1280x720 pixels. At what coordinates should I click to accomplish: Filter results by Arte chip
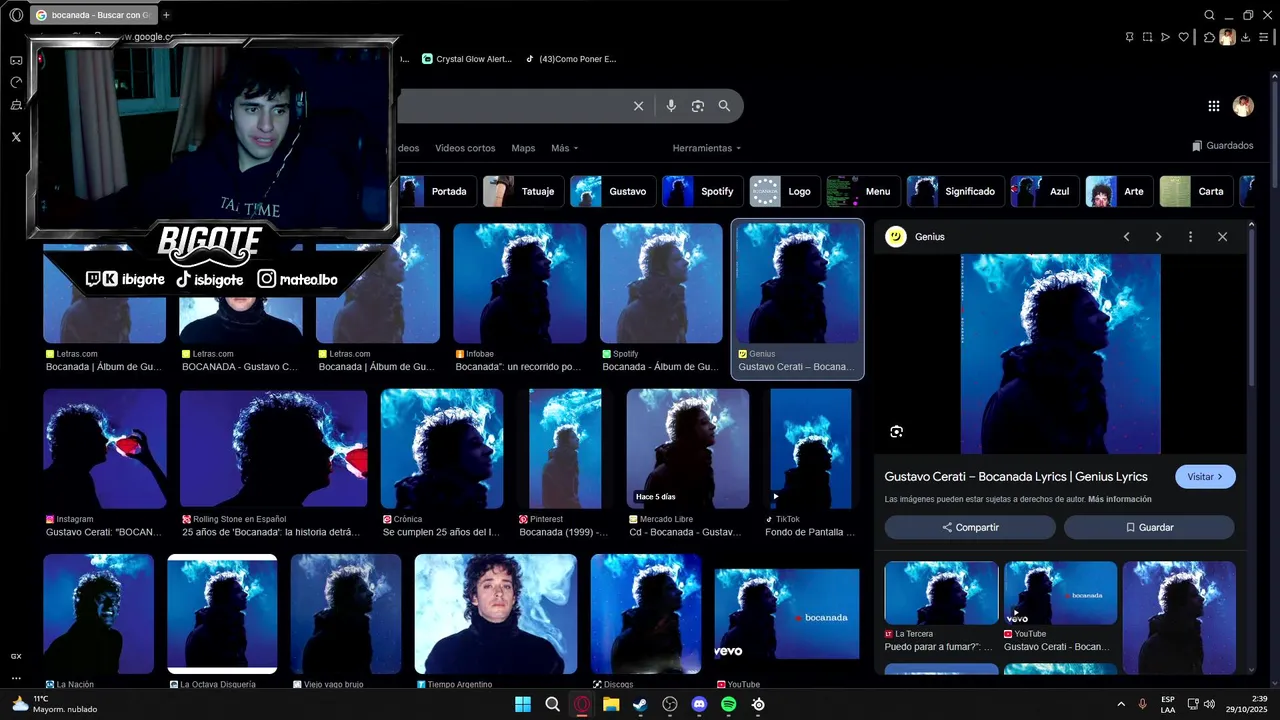point(1119,191)
